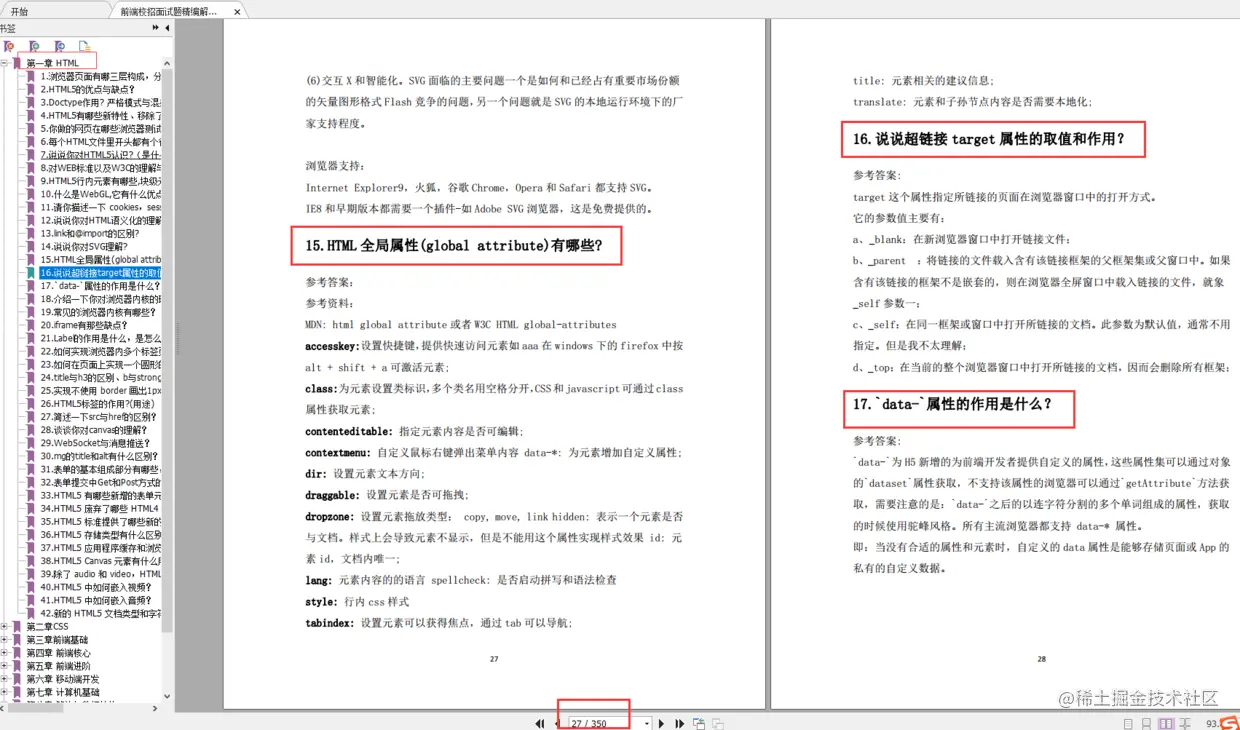Viewport: 1240px width, 730px height.
Task: Expand the 第四章 前端核心 bookmark node
Action: point(5,653)
